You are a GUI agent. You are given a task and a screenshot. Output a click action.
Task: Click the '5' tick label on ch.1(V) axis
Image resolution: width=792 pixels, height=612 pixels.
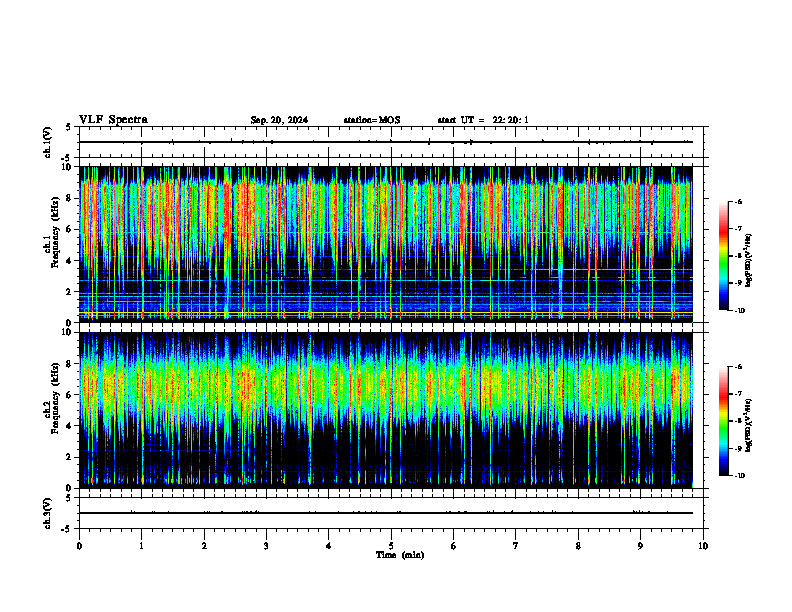click(x=68, y=128)
